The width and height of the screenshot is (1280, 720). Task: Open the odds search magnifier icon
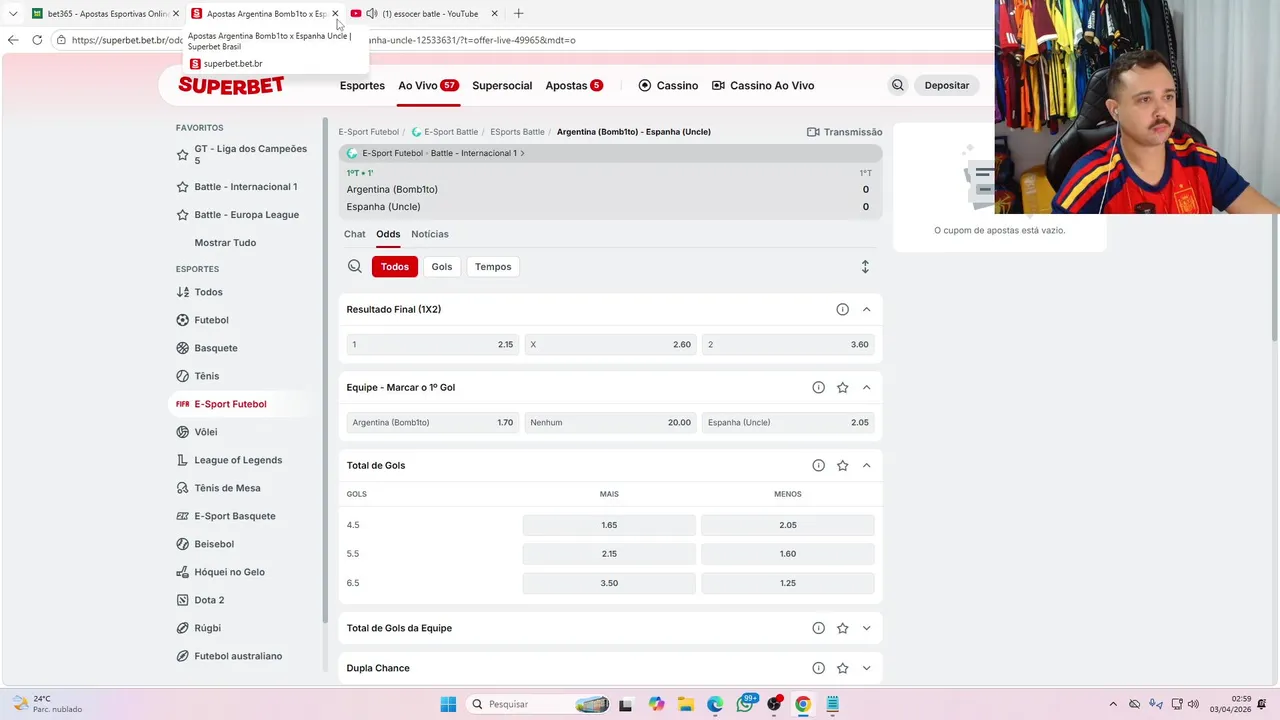tap(355, 267)
